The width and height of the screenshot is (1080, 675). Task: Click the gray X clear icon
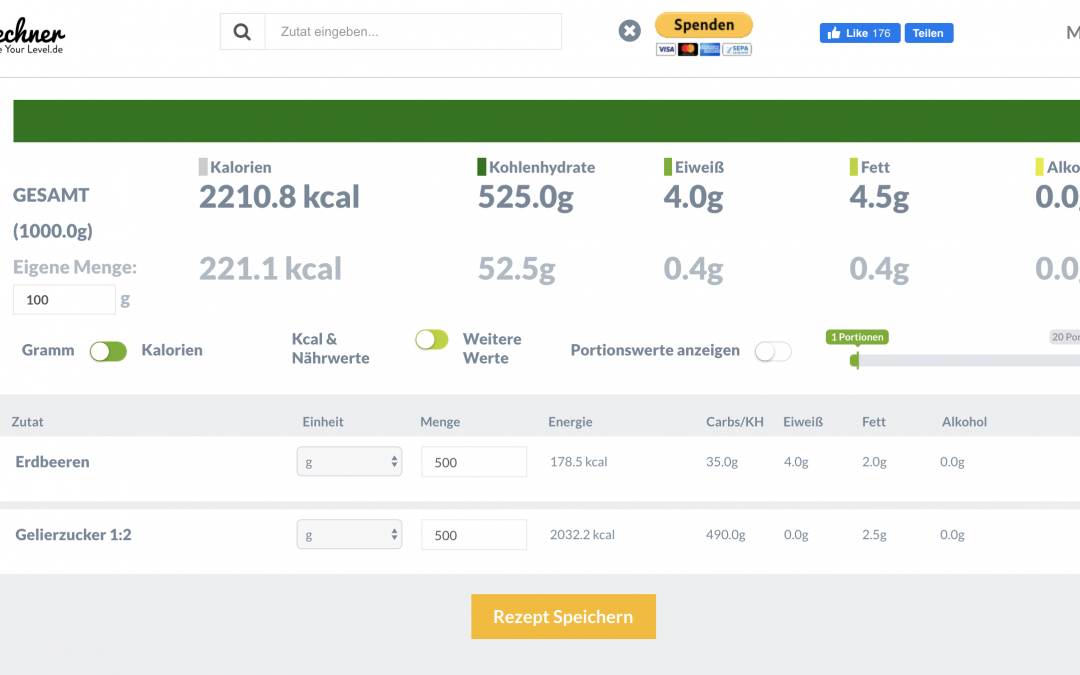pos(629,31)
